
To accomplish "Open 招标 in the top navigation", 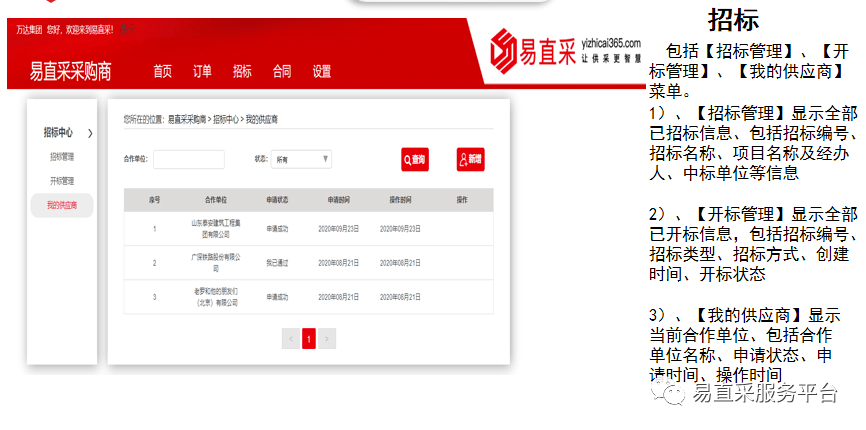I will 242,71.
